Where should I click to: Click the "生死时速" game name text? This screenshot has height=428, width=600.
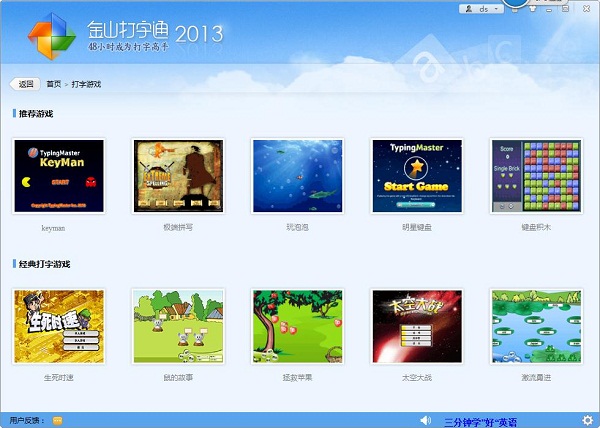click(x=59, y=378)
